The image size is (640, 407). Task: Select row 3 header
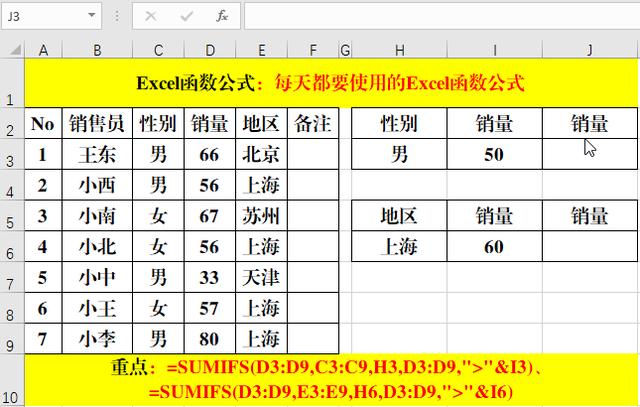(x=12, y=154)
